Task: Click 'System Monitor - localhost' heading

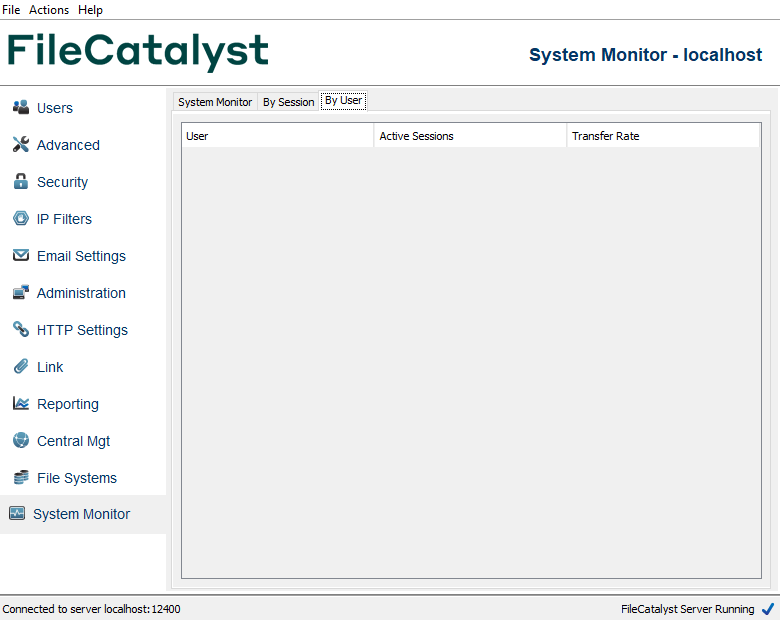Action: pyautogui.click(x=645, y=54)
